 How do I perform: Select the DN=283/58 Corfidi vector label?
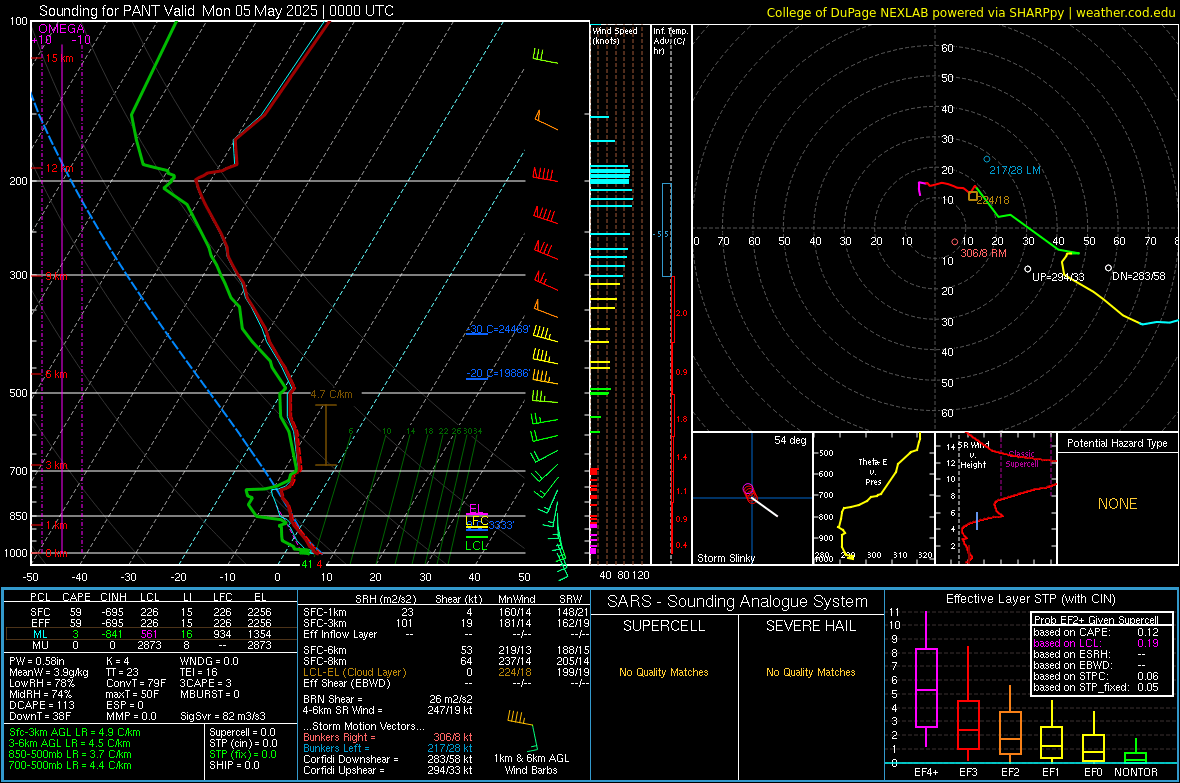point(1138,276)
